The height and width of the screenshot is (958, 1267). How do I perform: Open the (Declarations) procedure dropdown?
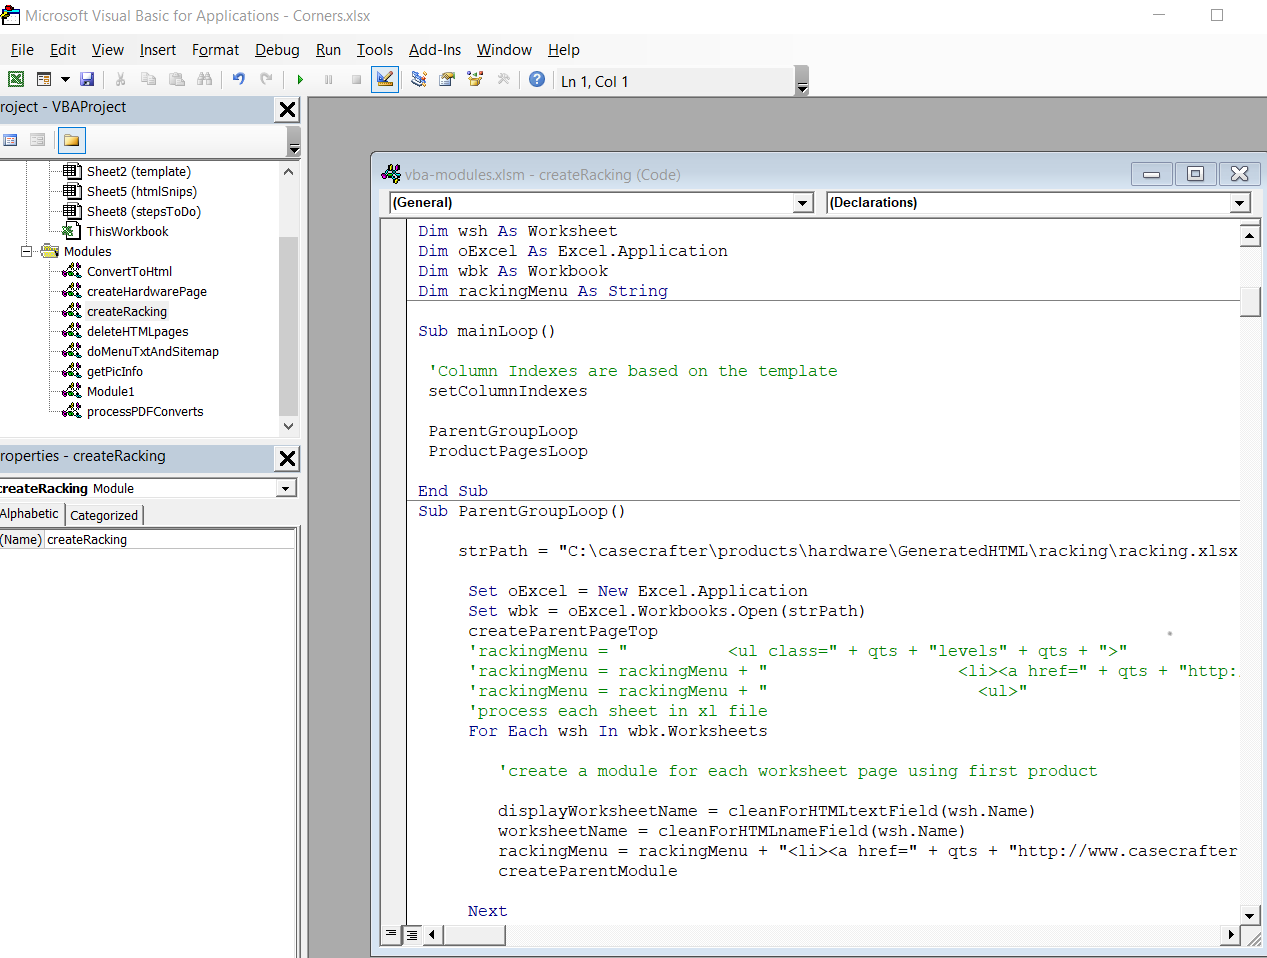(x=1240, y=203)
